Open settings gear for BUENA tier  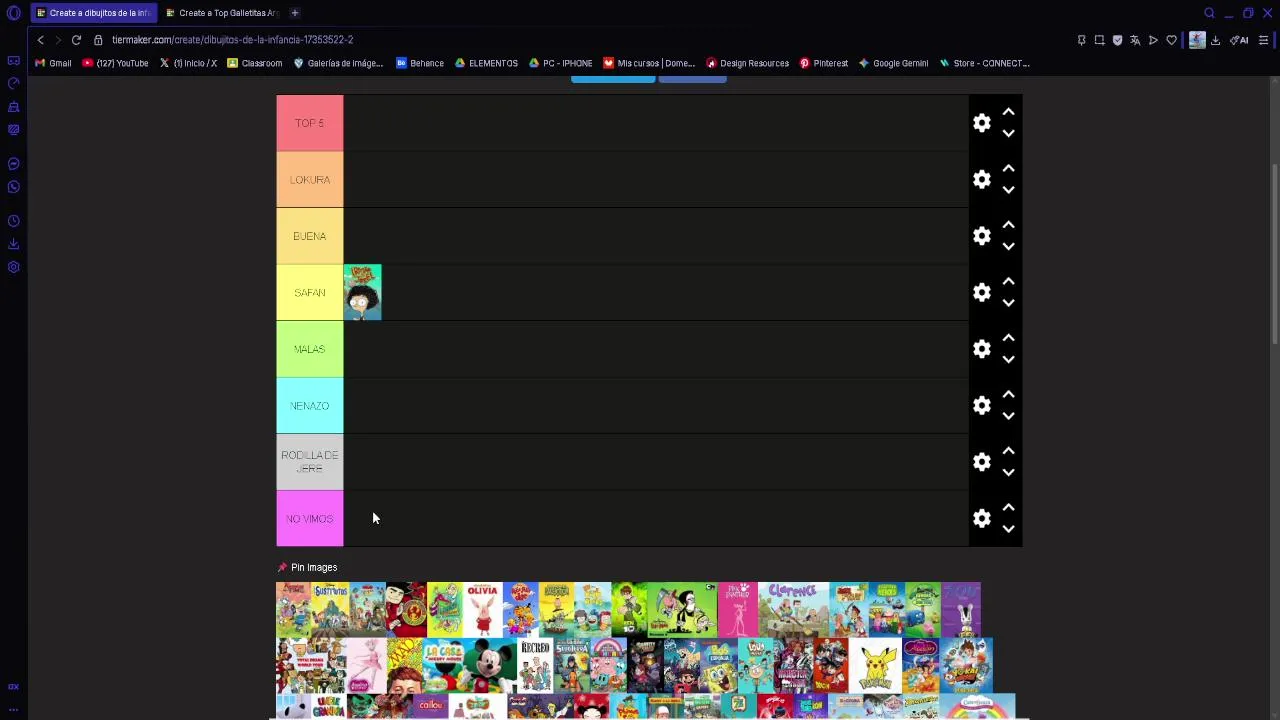click(982, 236)
